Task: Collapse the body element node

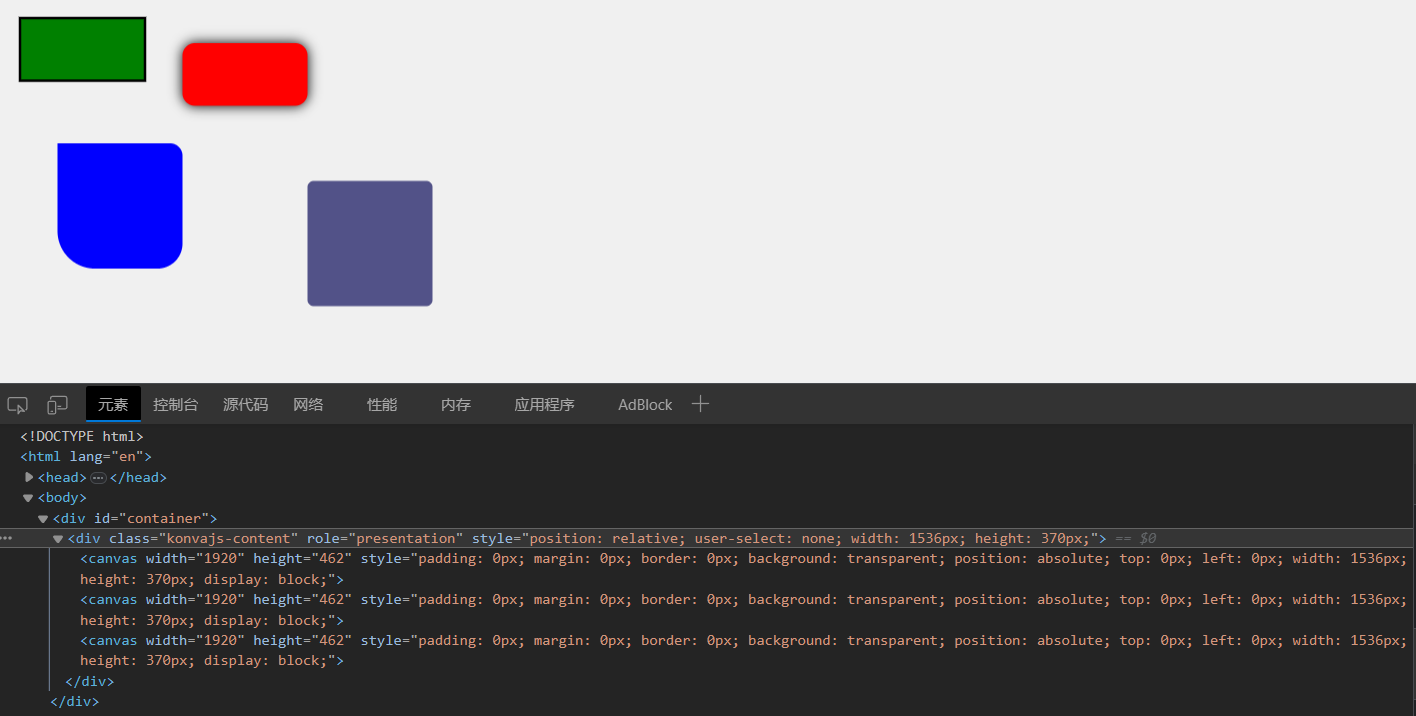Action: point(28,498)
